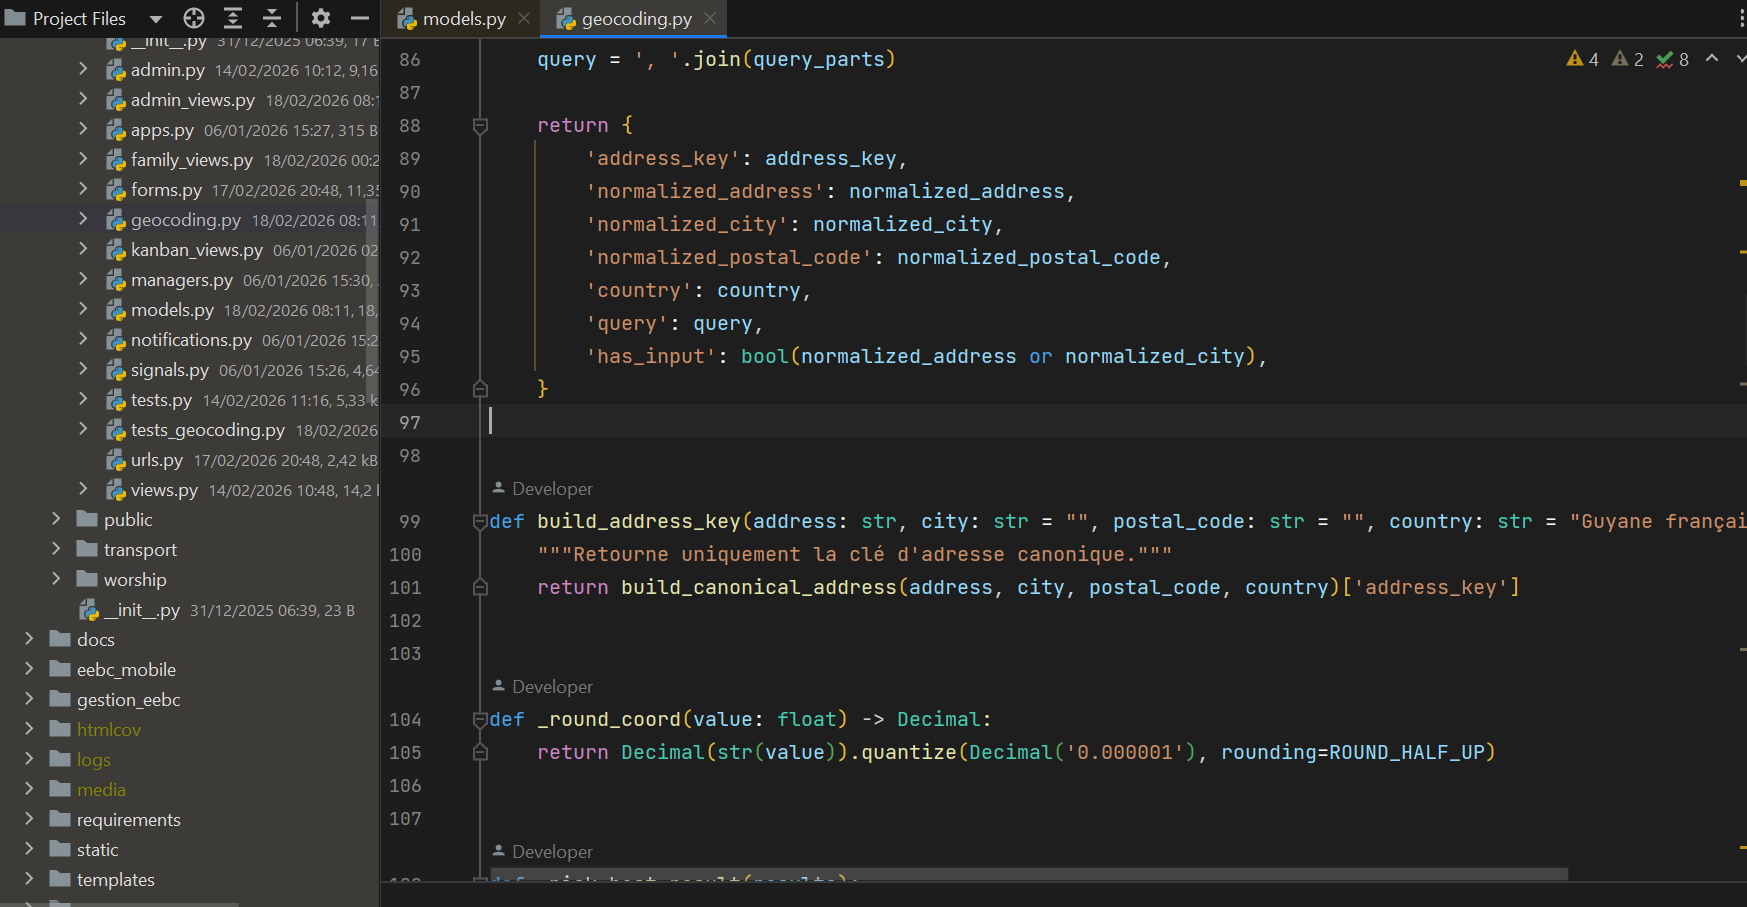
Task: Click the editor horizontal scrollbar
Action: (1029, 874)
